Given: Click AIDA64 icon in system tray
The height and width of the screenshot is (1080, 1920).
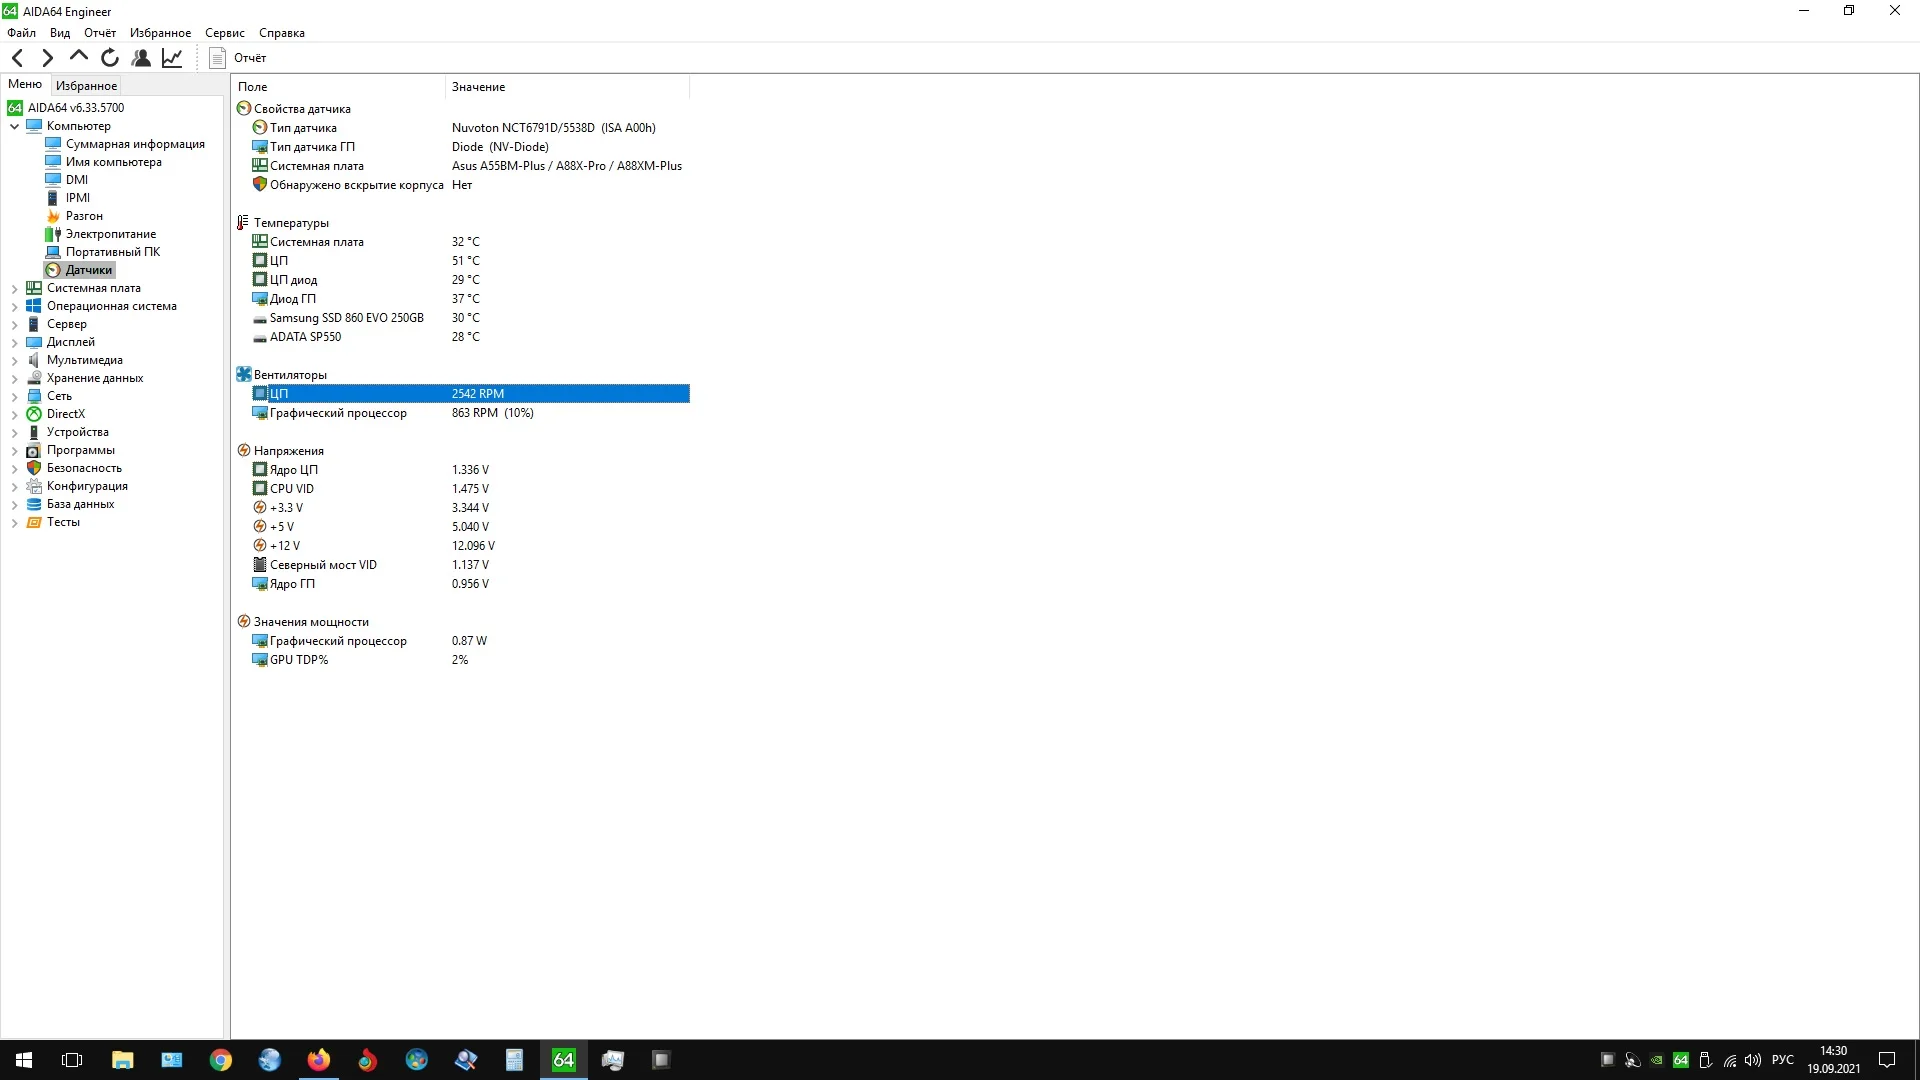Looking at the screenshot, I should [1681, 1060].
